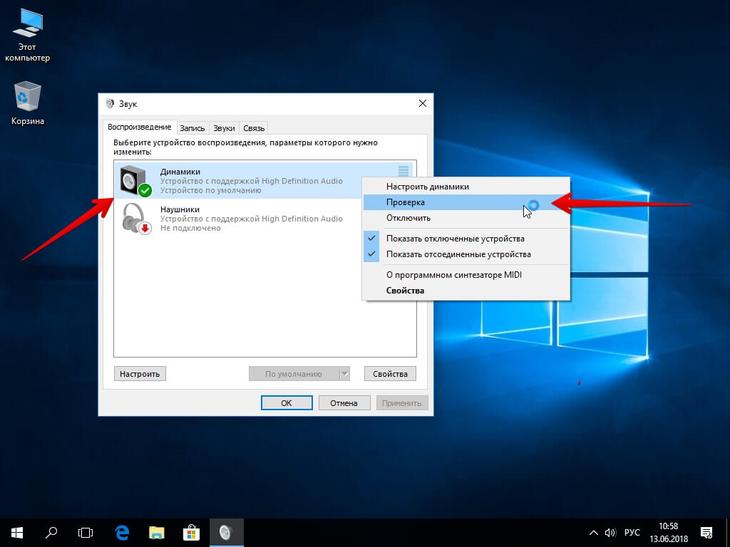Open the Action Center notification icon
730x547 pixels.
point(706,533)
